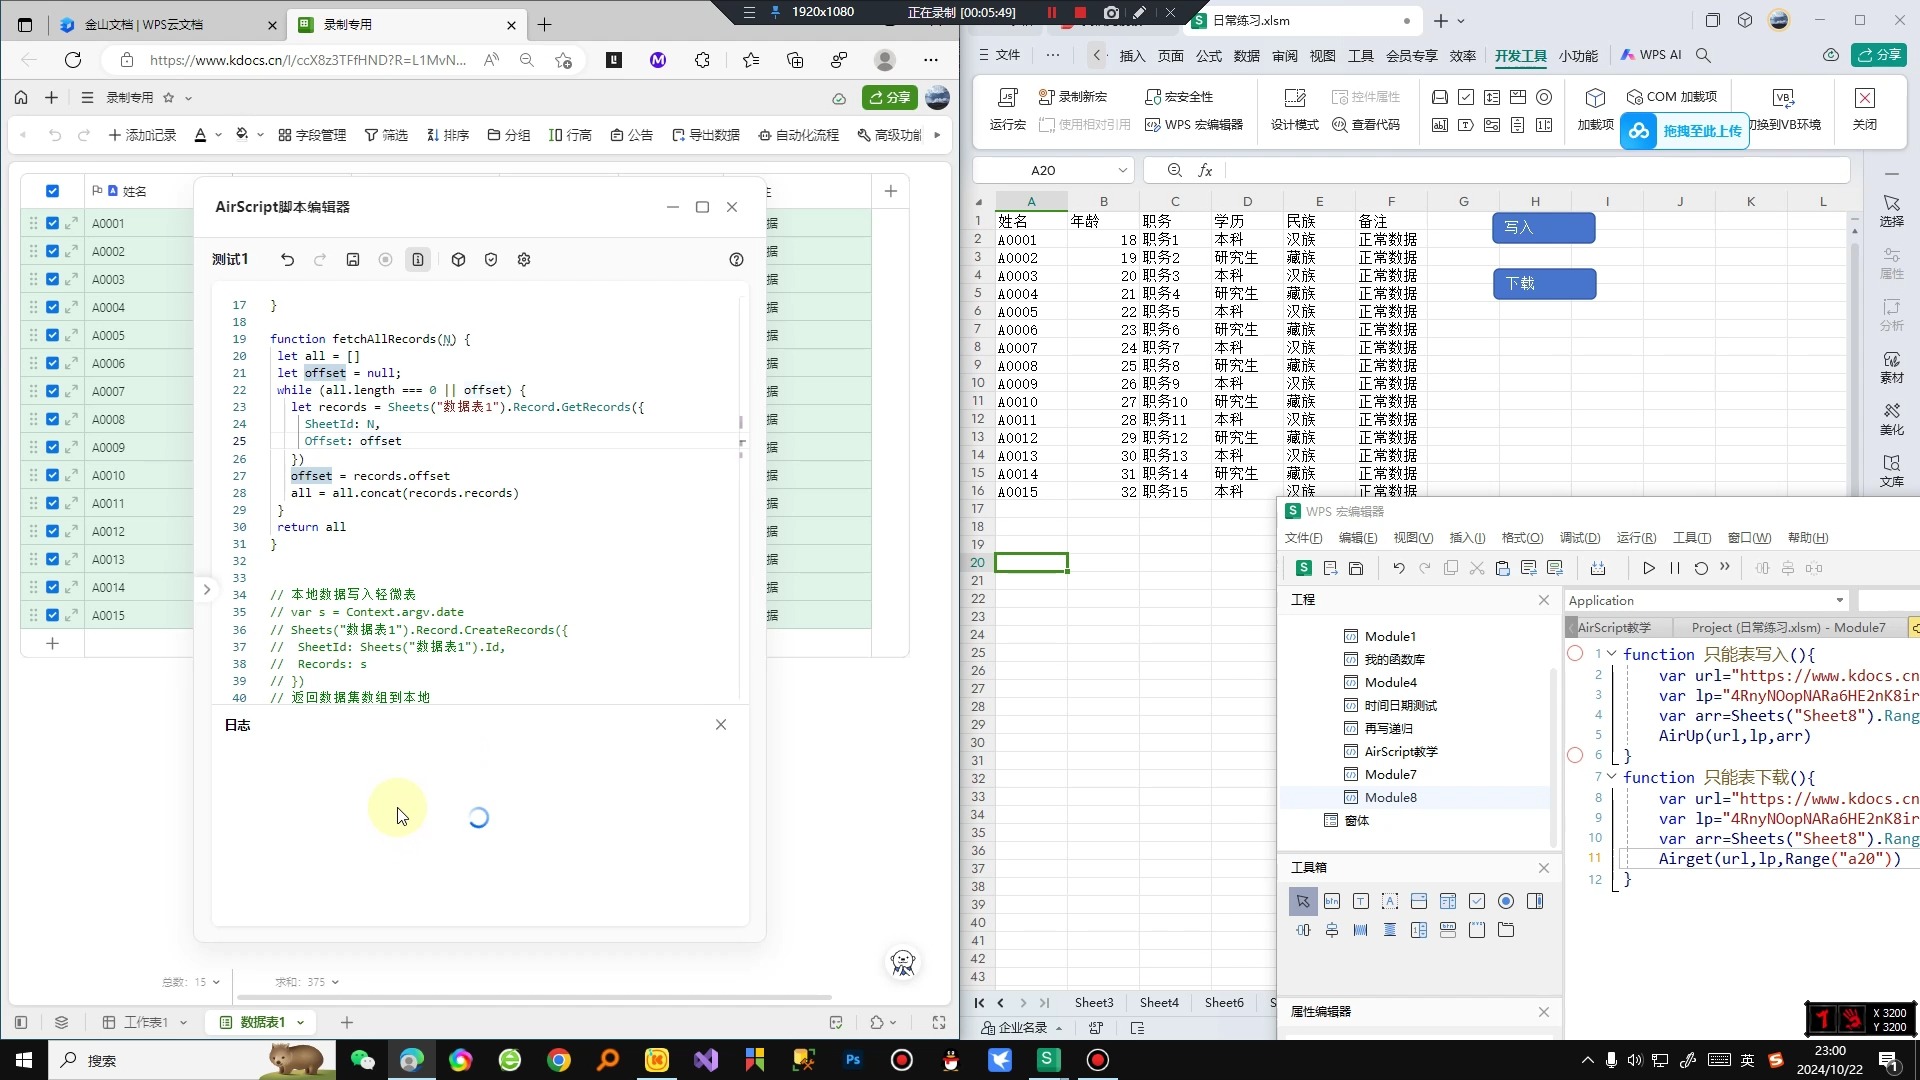Open 宏安全性 macro security
The width and height of the screenshot is (1920, 1080).
pyautogui.click(x=1179, y=97)
